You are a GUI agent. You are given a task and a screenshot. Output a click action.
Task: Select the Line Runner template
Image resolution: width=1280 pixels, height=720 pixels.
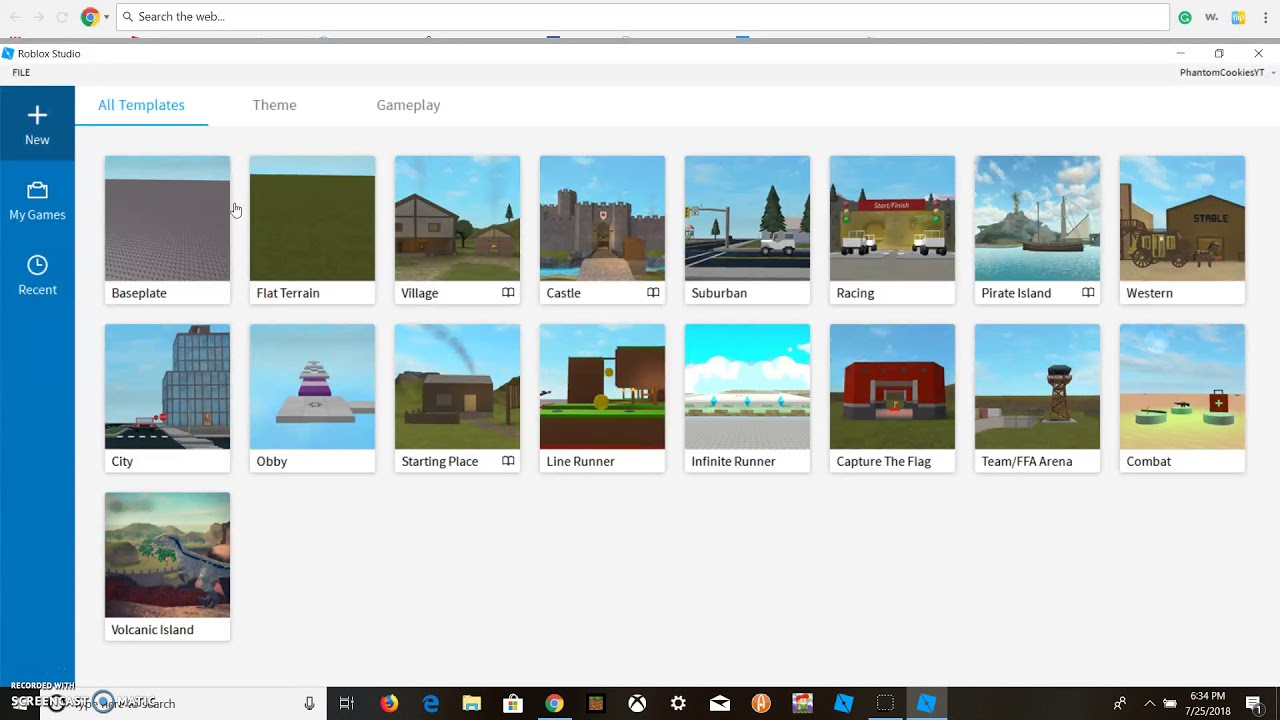pos(602,397)
